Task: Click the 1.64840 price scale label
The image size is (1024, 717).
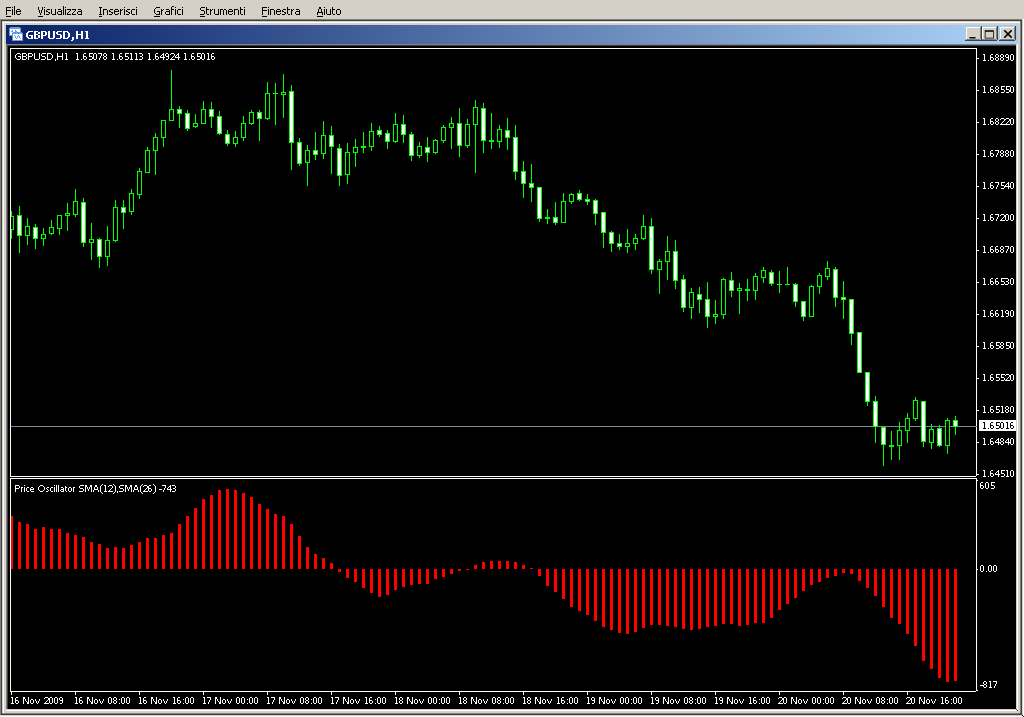Action: (x=999, y=441)
